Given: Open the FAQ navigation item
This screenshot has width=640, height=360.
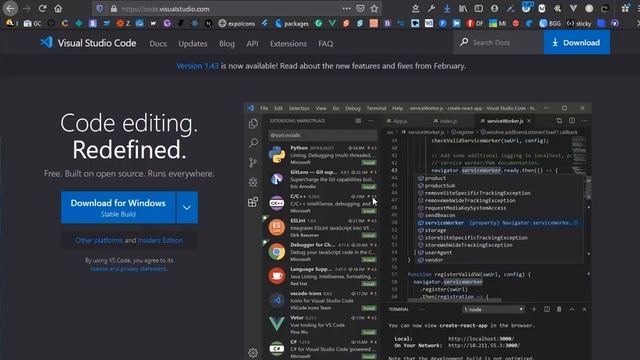Looking at the screenshot, I should (x=326, y=44).
